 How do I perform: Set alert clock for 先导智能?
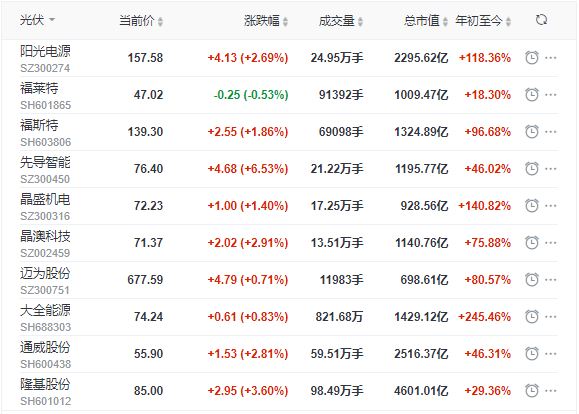click(x=532, y=169)
